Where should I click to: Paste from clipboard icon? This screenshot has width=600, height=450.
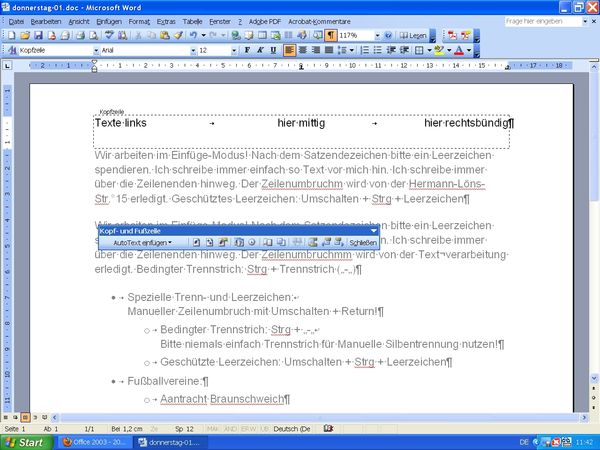pyautogui.click(x=165, y=36)
